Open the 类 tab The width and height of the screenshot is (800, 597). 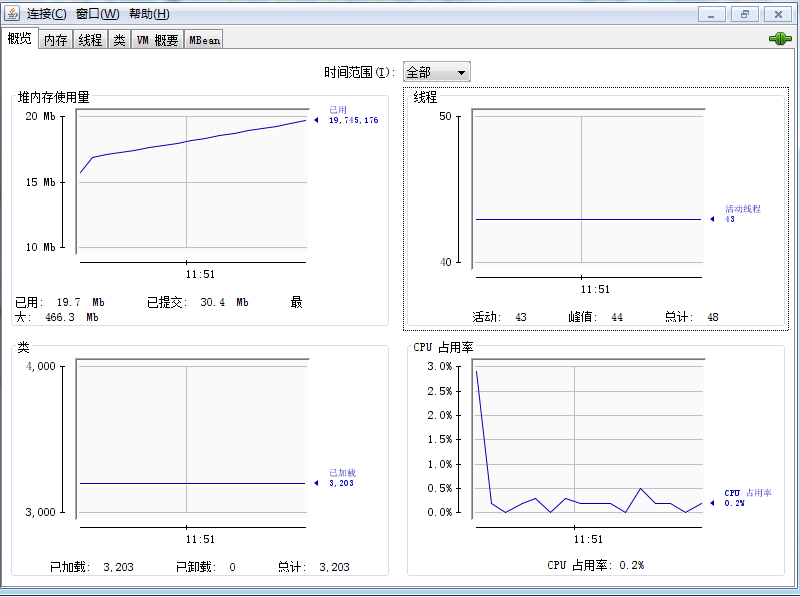point(119,40)
